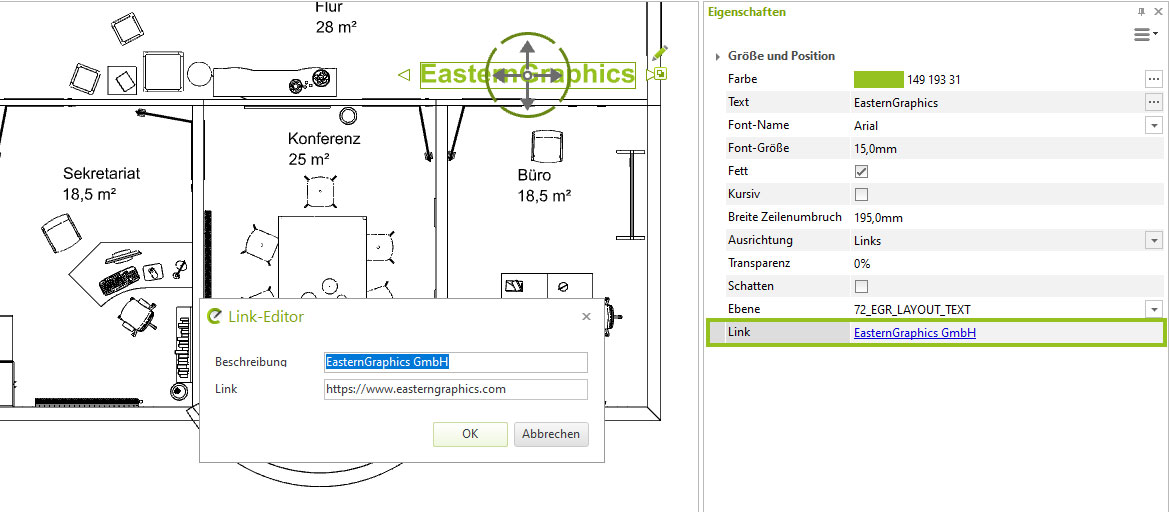Open the Ebene layer dropdown
1170x512 pixels.
(1154, 309)
